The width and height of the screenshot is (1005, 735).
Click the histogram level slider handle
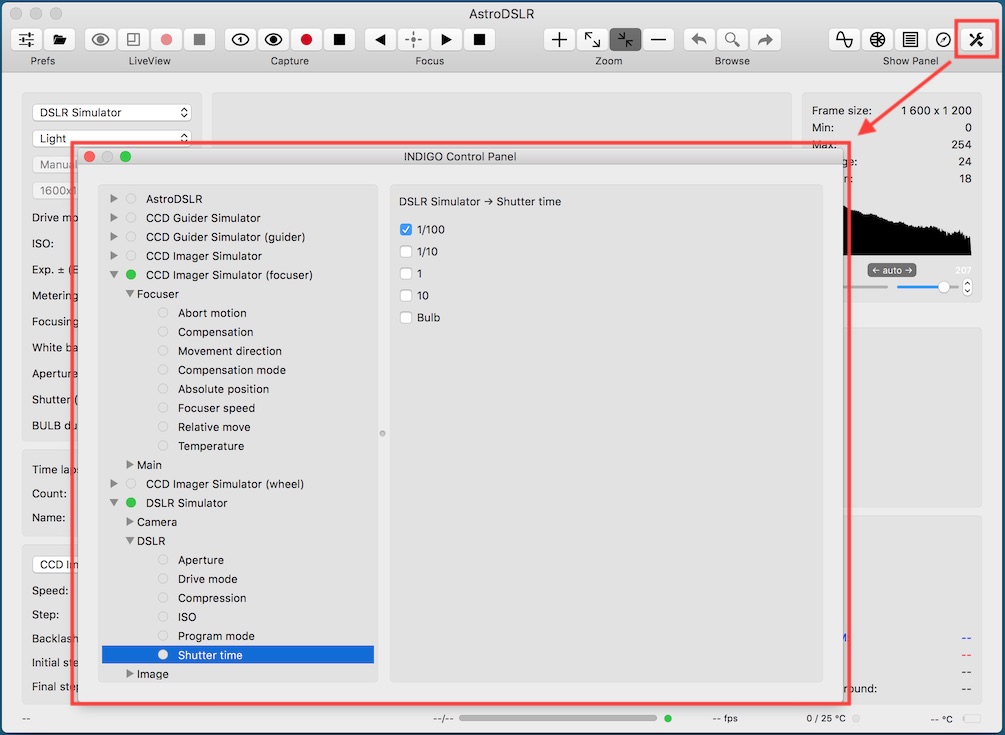(x=943, y=287)
